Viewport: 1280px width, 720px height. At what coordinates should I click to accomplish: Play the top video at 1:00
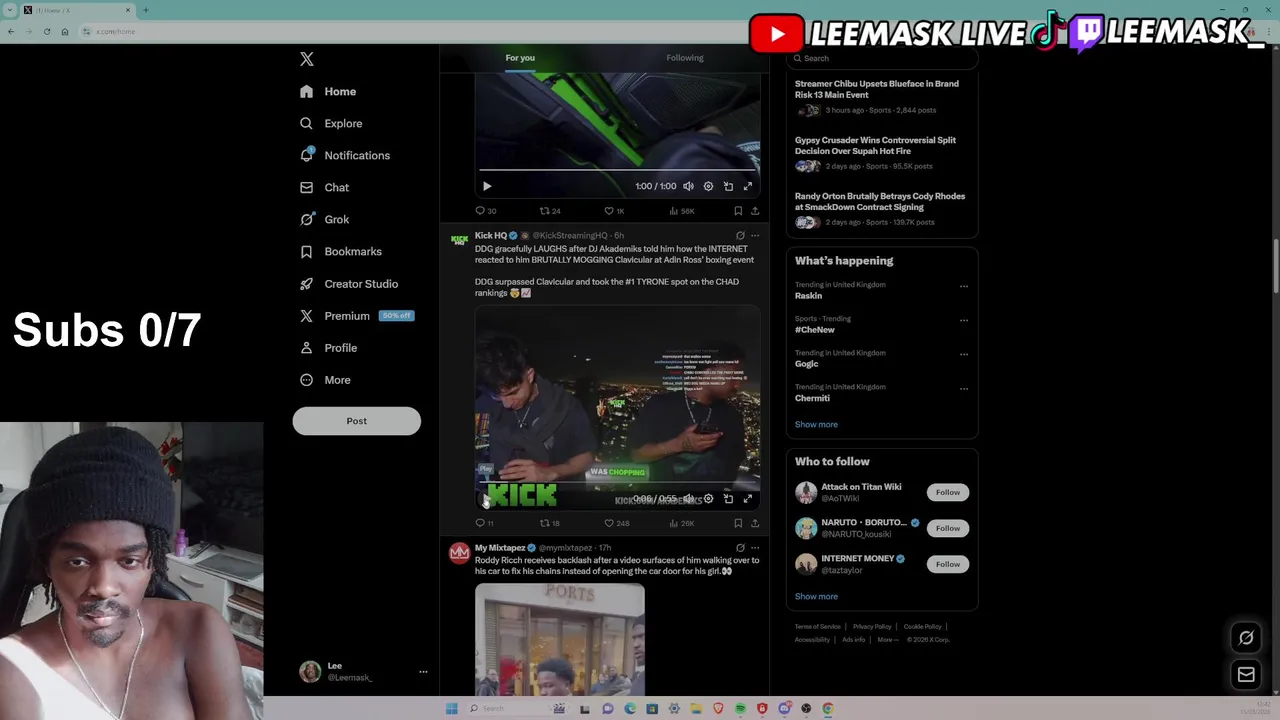[487, 186]
